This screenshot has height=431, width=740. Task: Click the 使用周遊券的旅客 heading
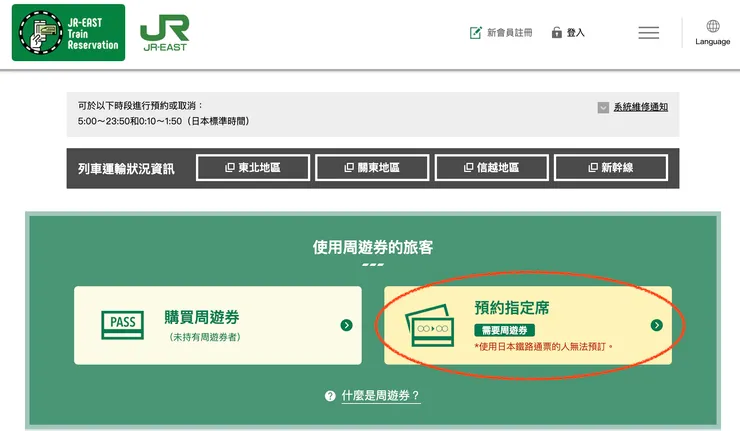pyautogui.click(x=373, y=247)
